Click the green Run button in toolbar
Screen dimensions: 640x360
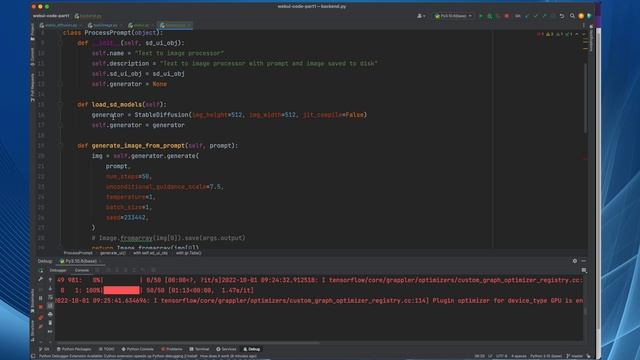pyautogui.click(x=481, y=16)
